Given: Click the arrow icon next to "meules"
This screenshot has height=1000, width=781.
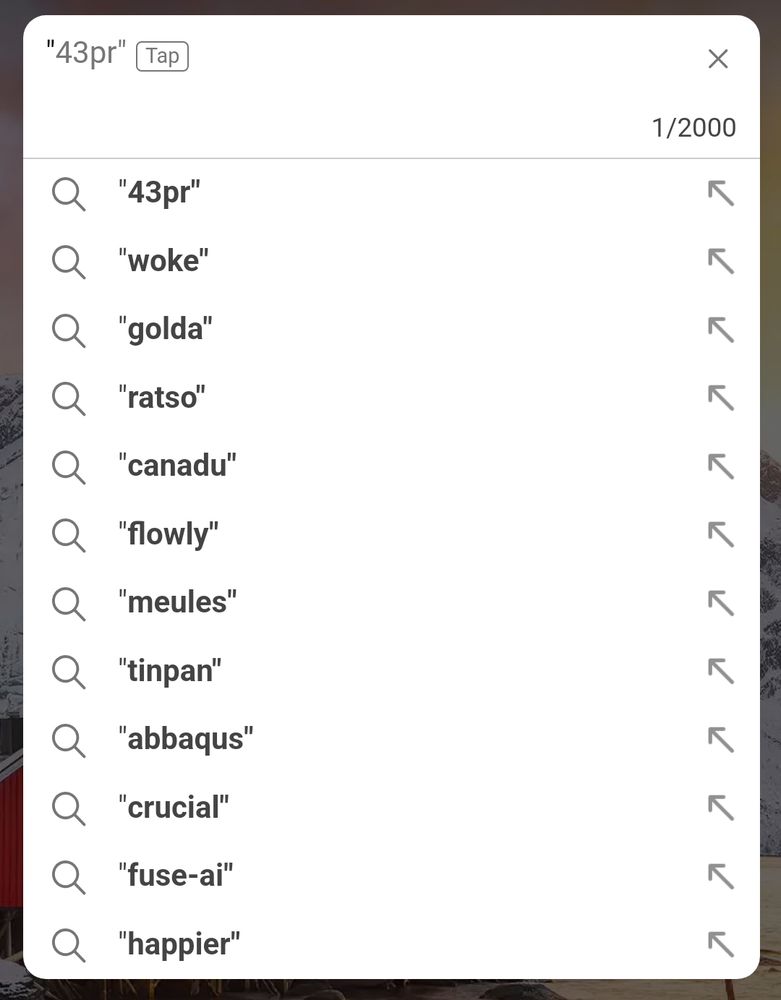Looking at the screenshot, I should (x=720, y=602).
